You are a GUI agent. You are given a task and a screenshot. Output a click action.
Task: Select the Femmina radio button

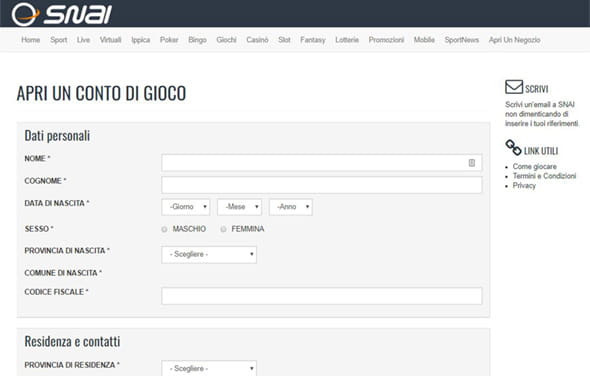tap(223, 229)
